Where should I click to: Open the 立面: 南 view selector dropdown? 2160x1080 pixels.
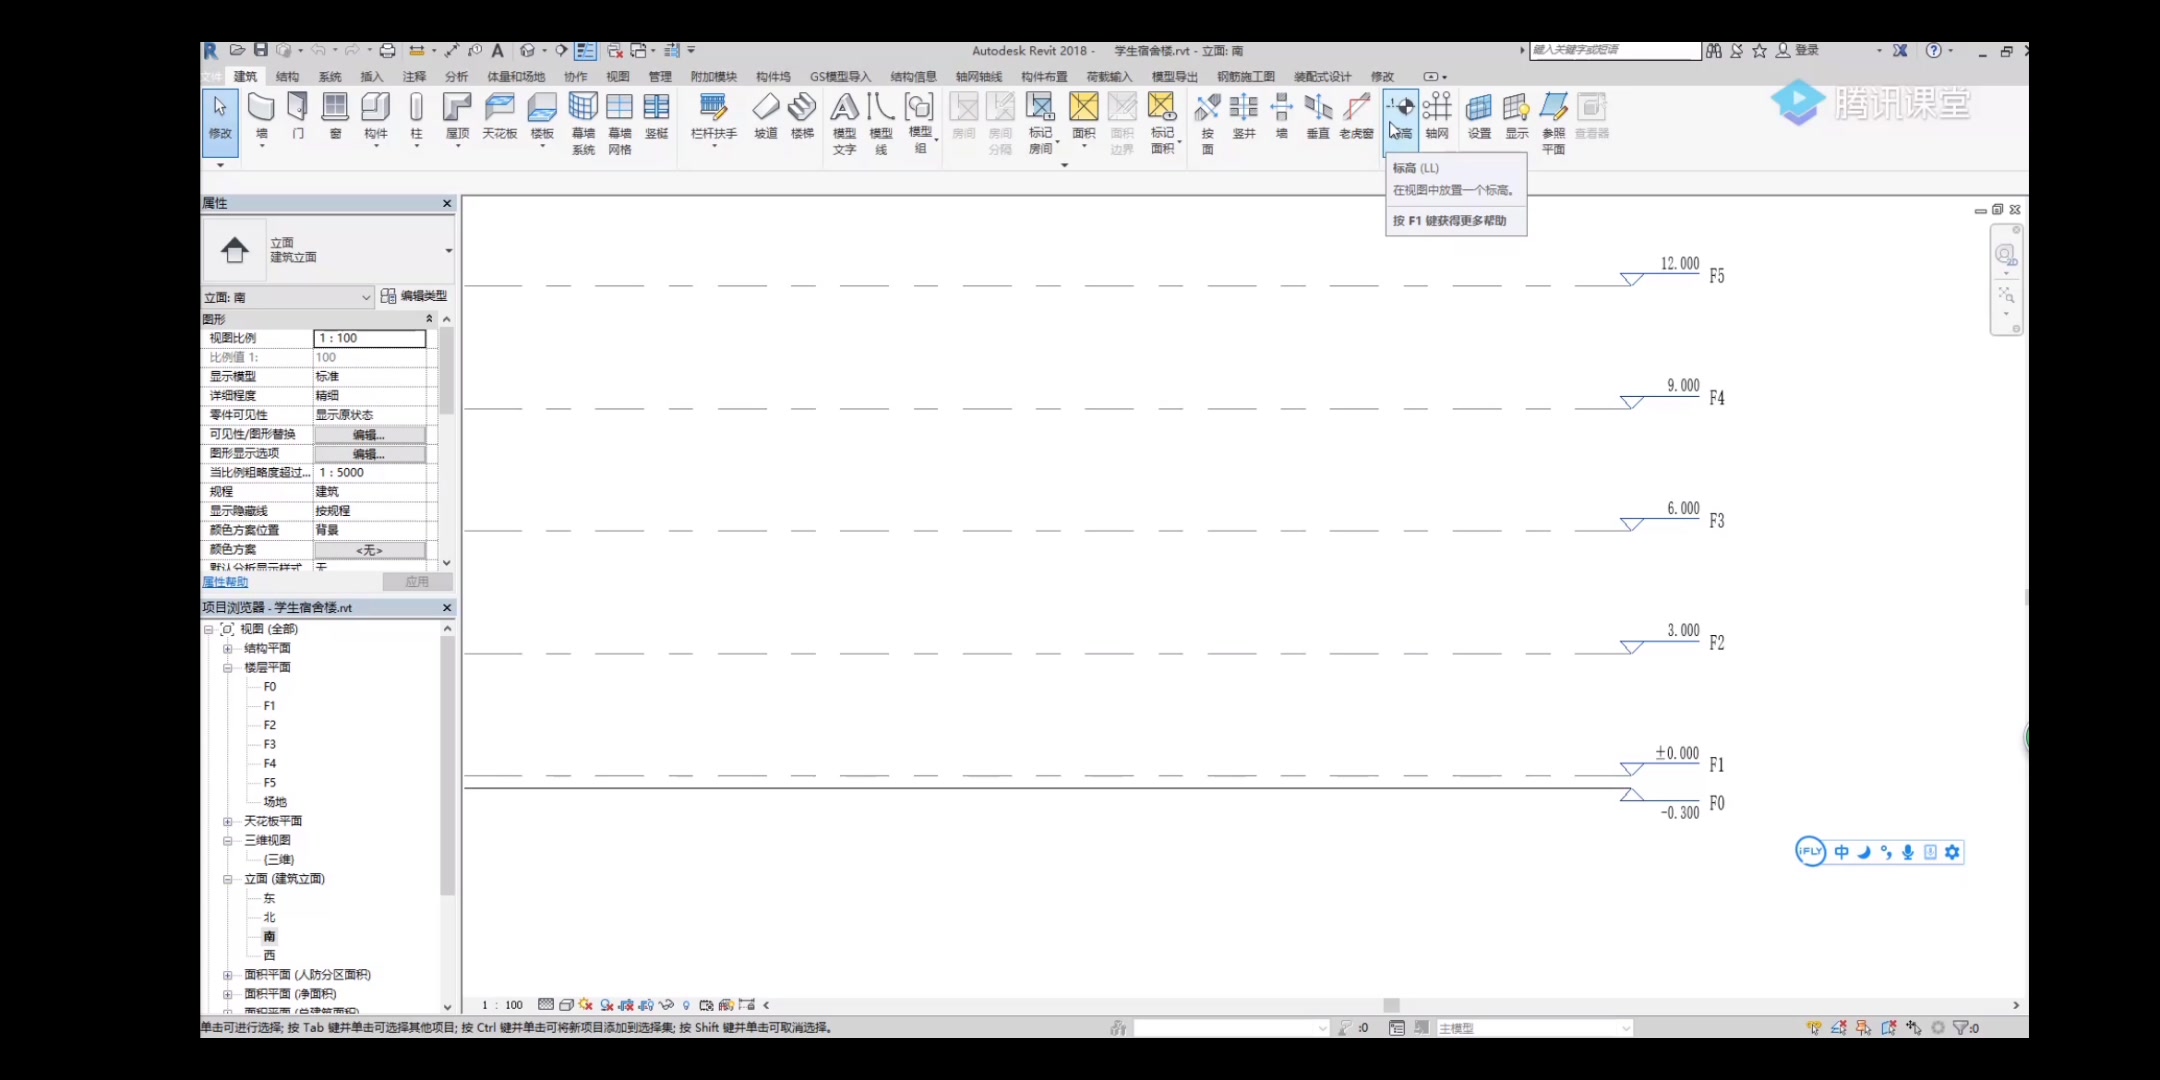366,297
